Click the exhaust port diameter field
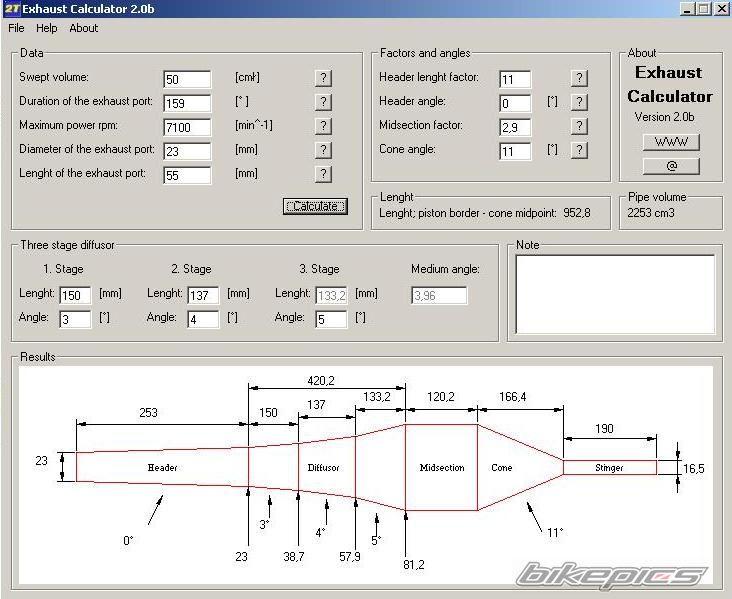Viewport: 732px width, 599px height. click(x=187, y=151)
